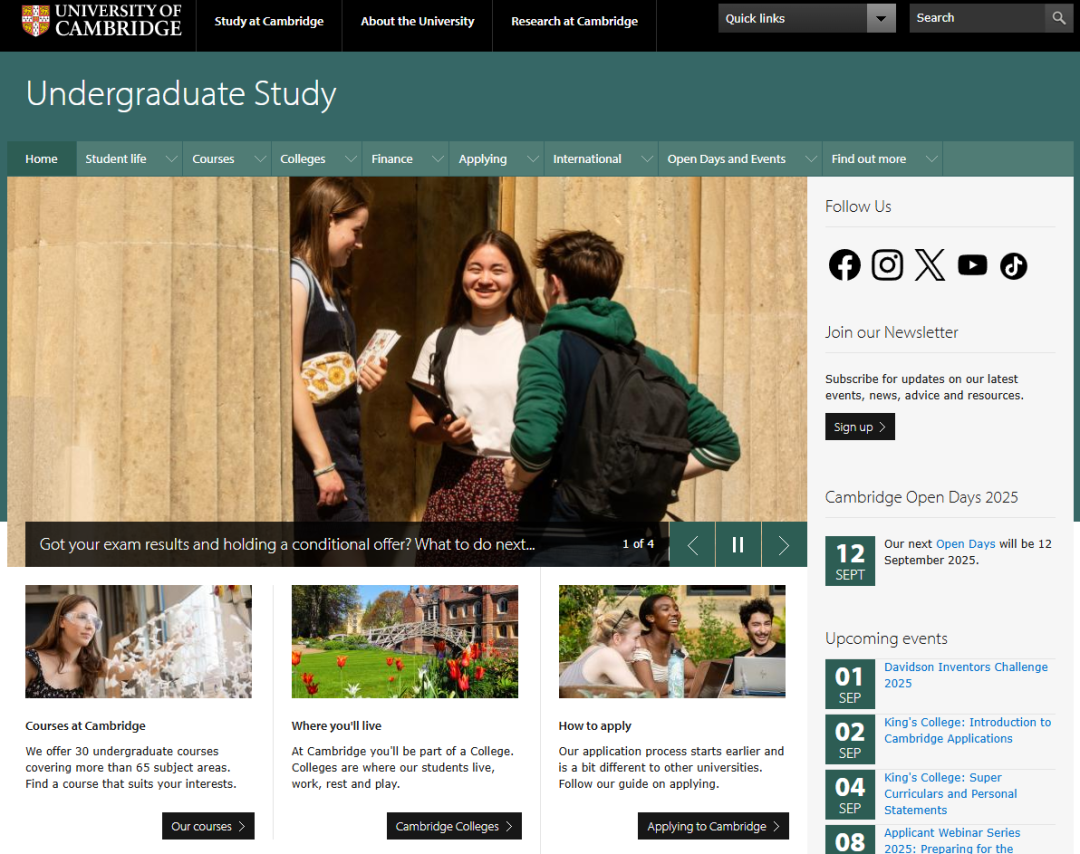
Task: Open King's College Super Curriculars event link
Action: pyautogui.click(x=951, y=793)
